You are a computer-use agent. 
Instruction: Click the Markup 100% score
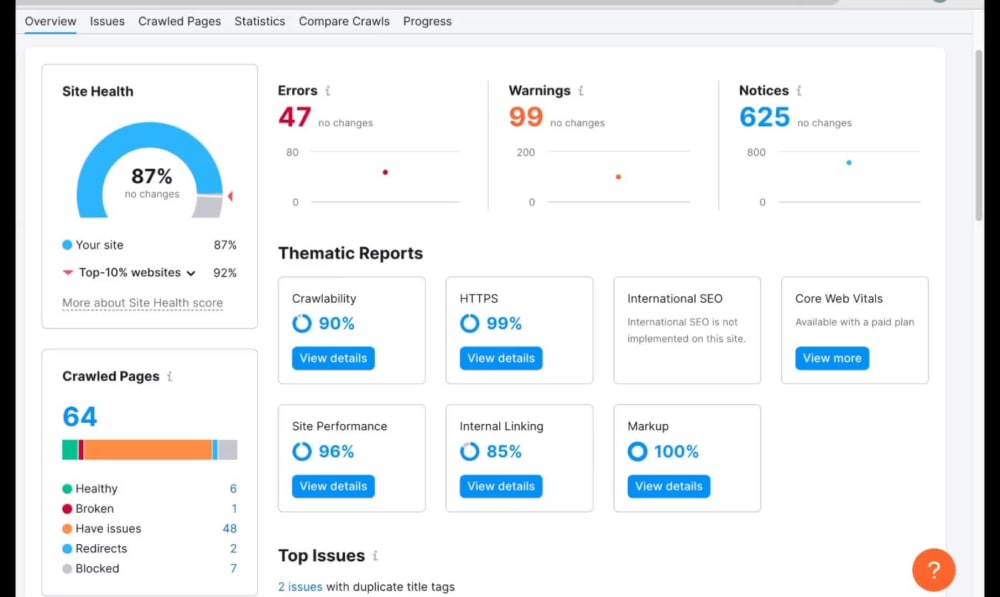tap(676, 452)
